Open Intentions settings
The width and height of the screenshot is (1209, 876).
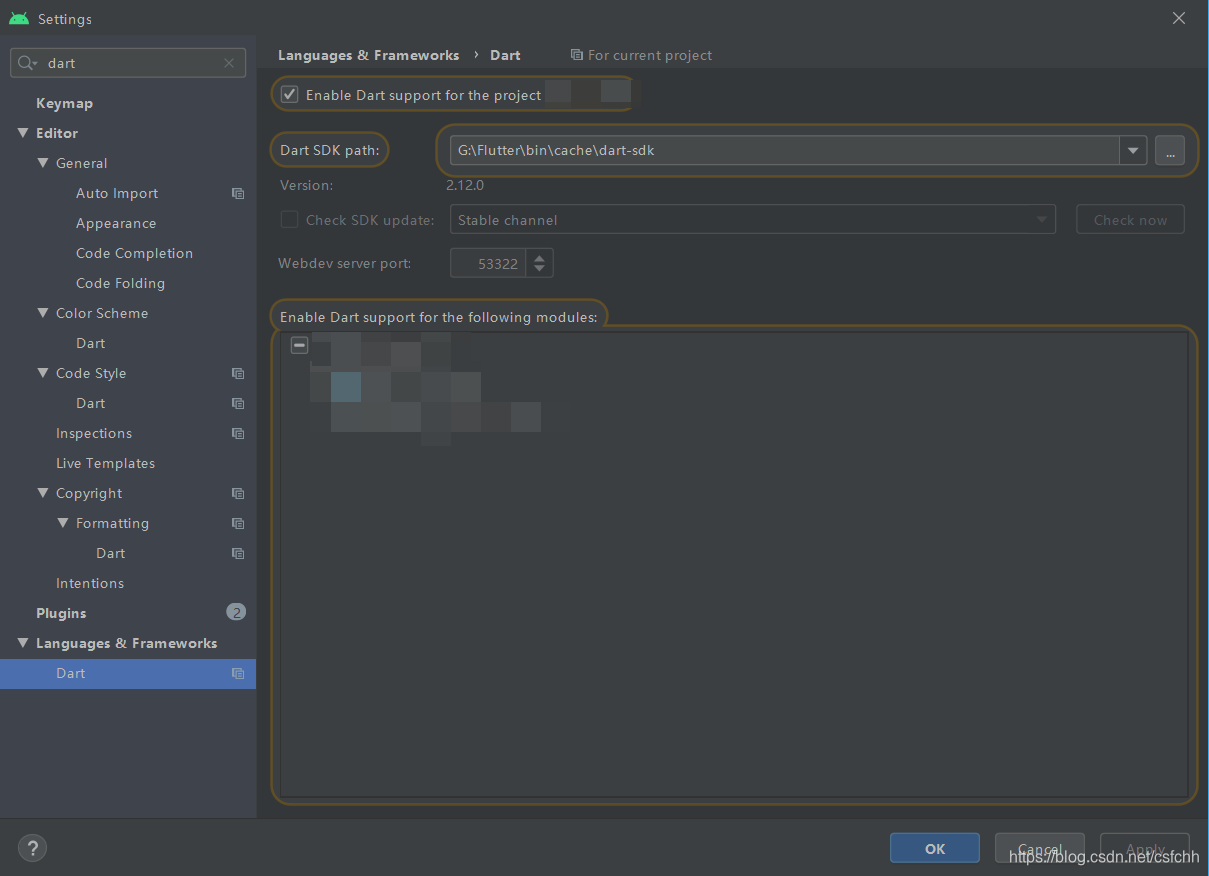[90, 583]
